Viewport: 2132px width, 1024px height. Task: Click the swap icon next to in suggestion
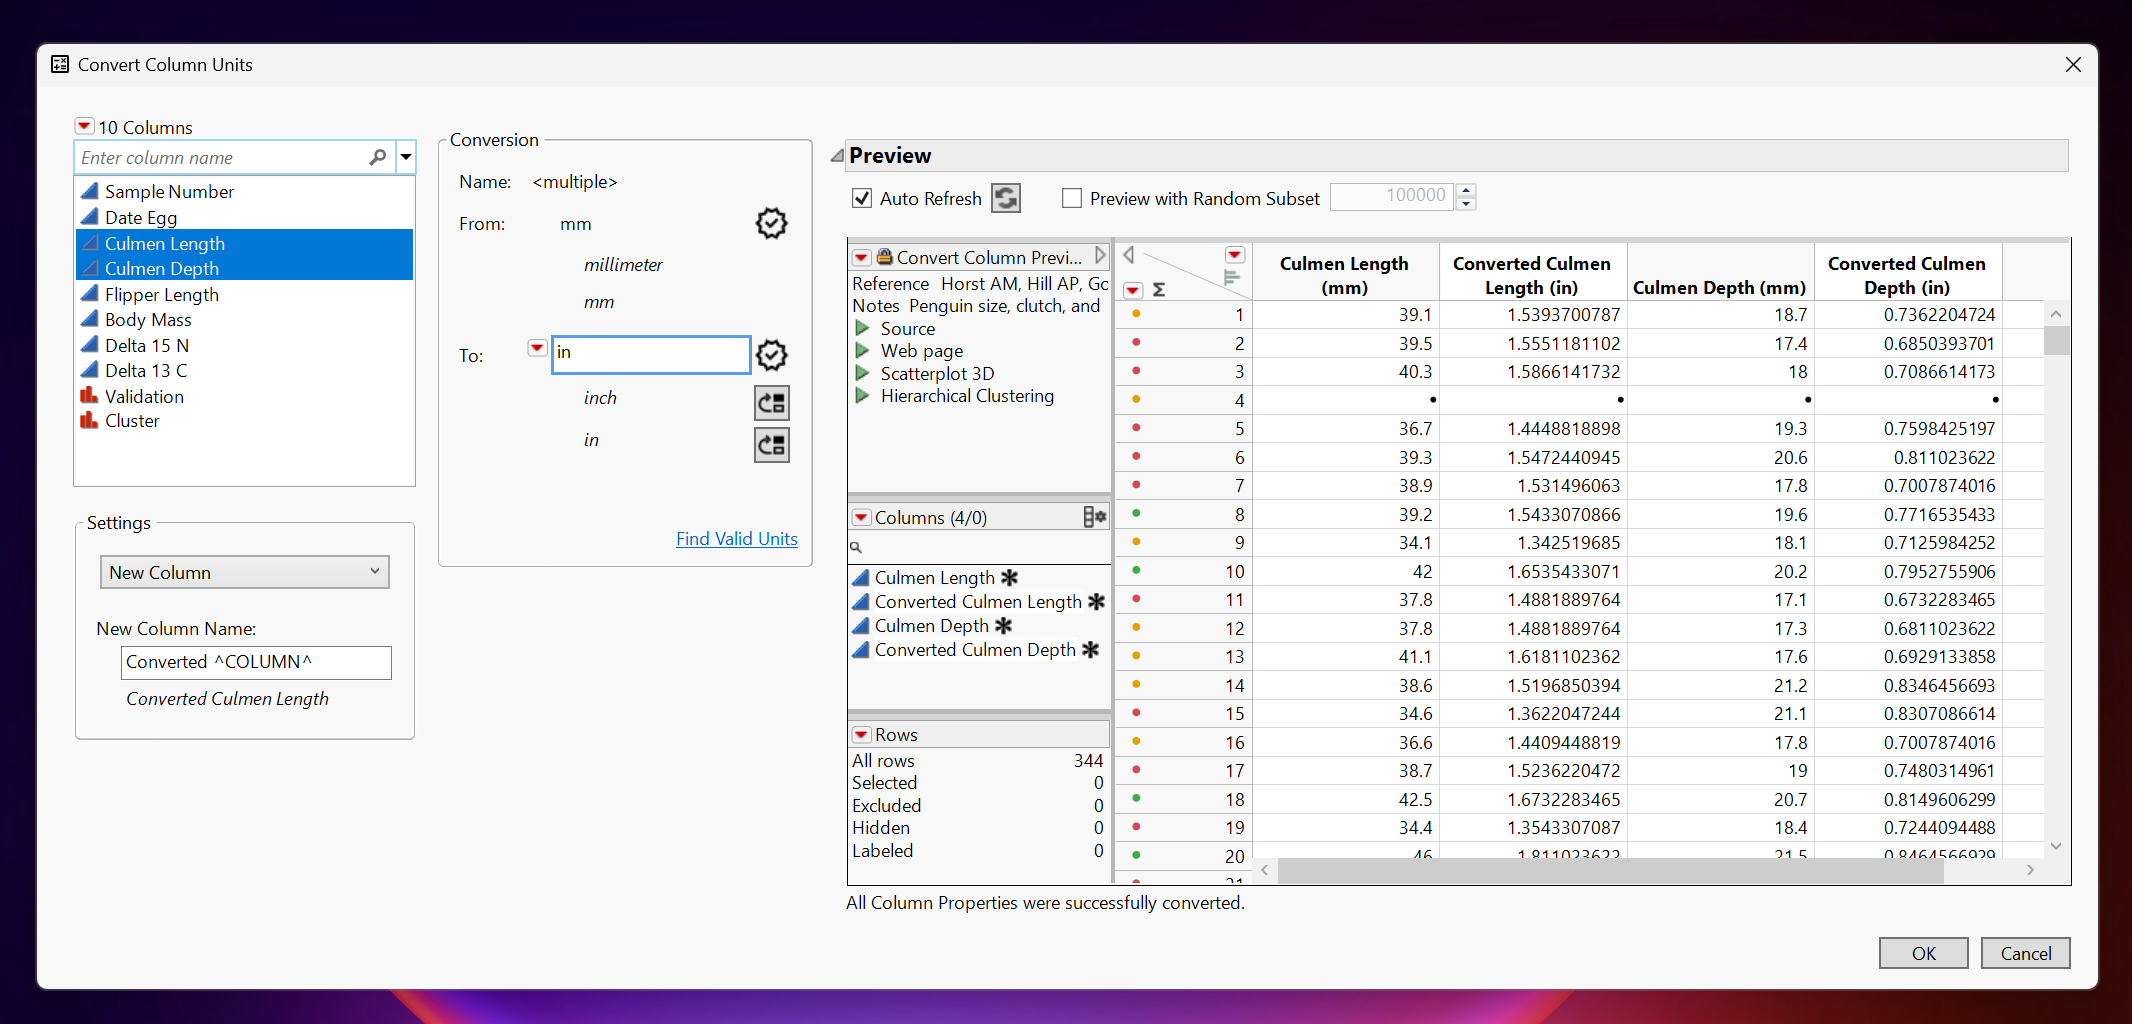coord(771,445)
